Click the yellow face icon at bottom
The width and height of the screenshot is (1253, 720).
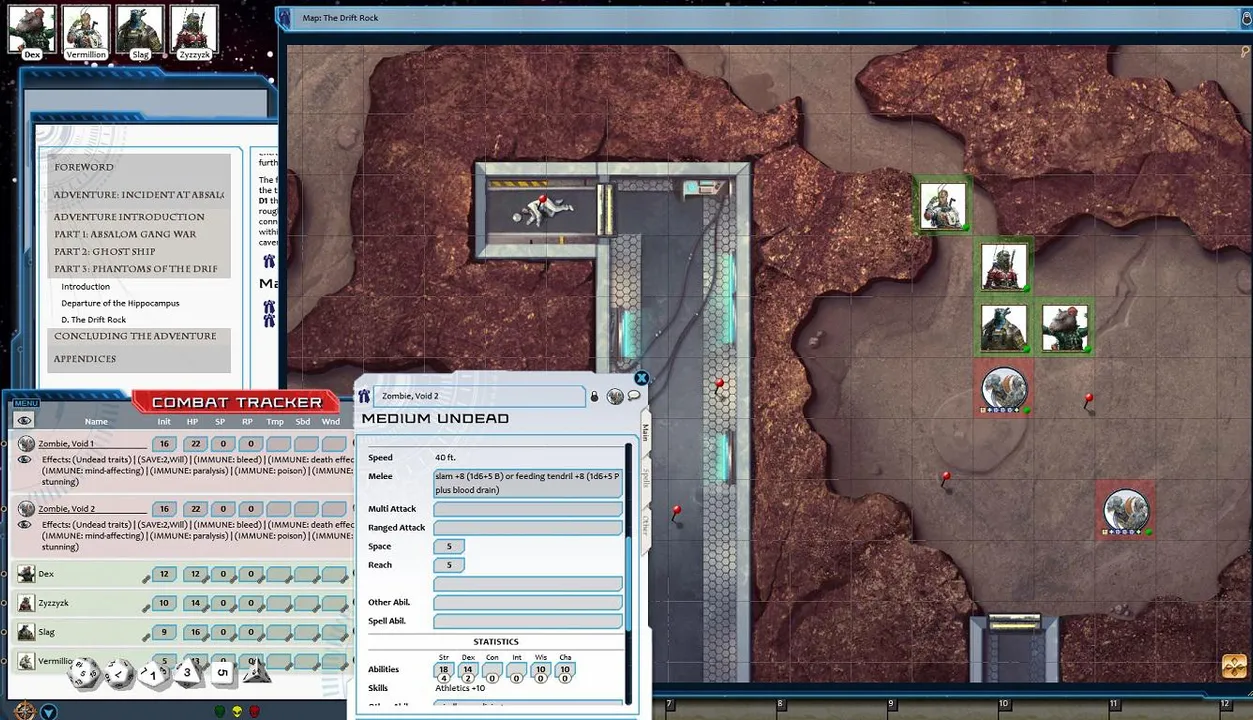237,711
